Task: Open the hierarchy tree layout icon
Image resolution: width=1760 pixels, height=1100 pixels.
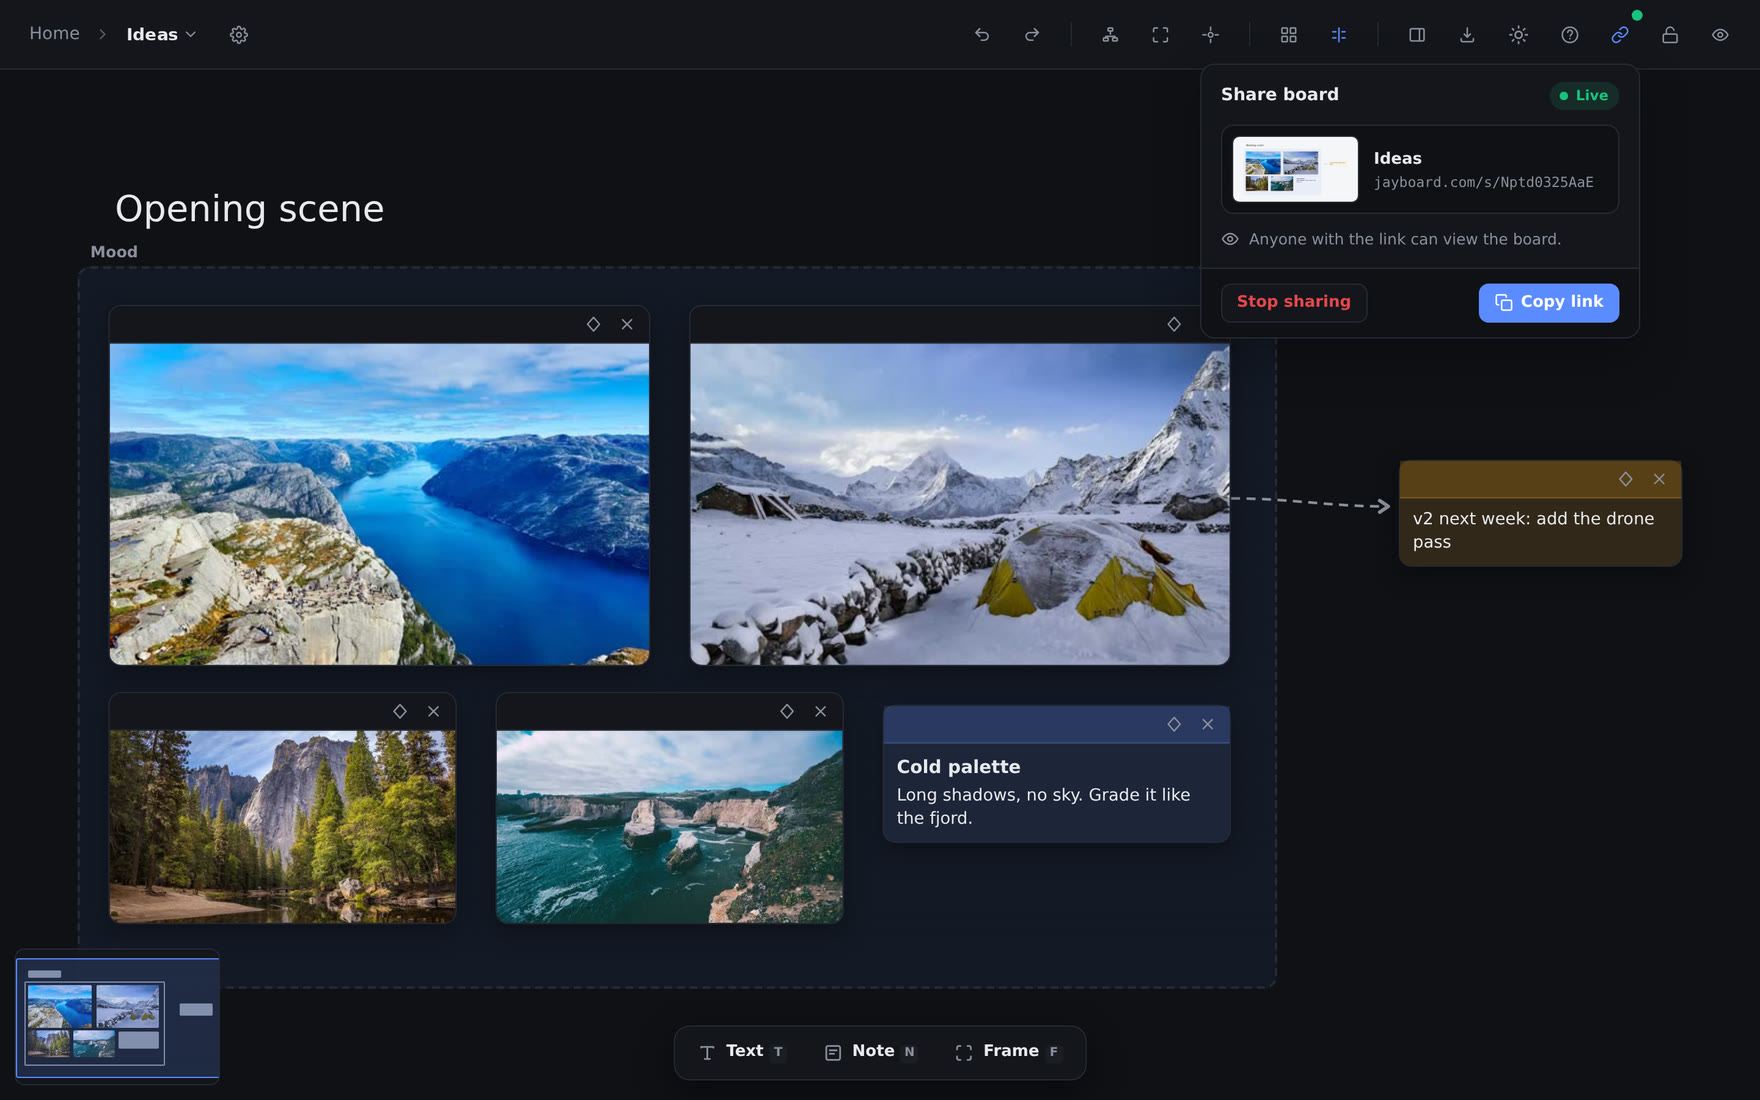Action: (x=1110, y=35)
